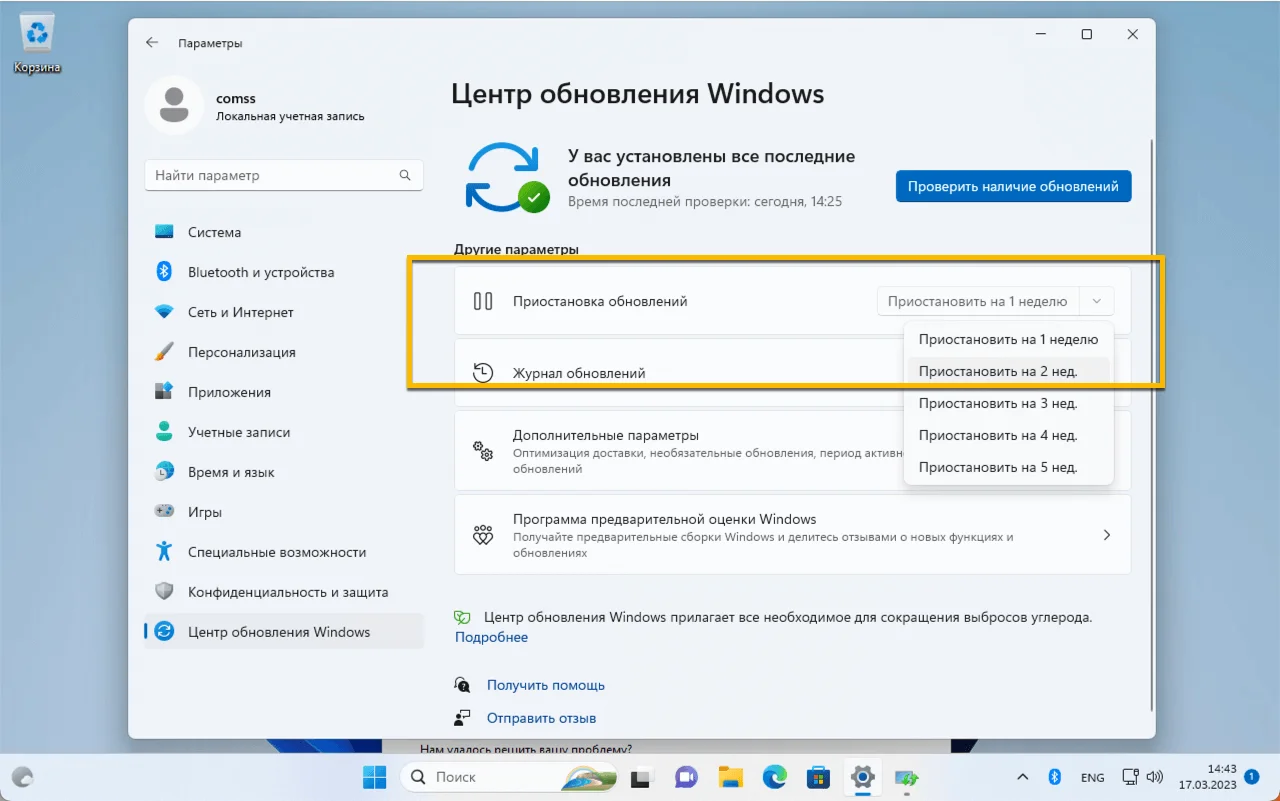Open the network status tray icon

(1130, 777)
